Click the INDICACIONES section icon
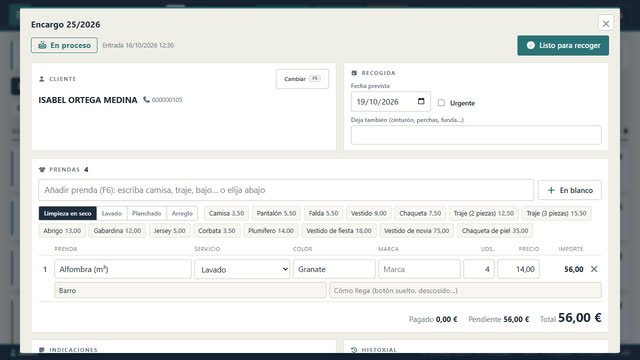The height and width of the screenshot is (360, 640). tap(42, 350)
